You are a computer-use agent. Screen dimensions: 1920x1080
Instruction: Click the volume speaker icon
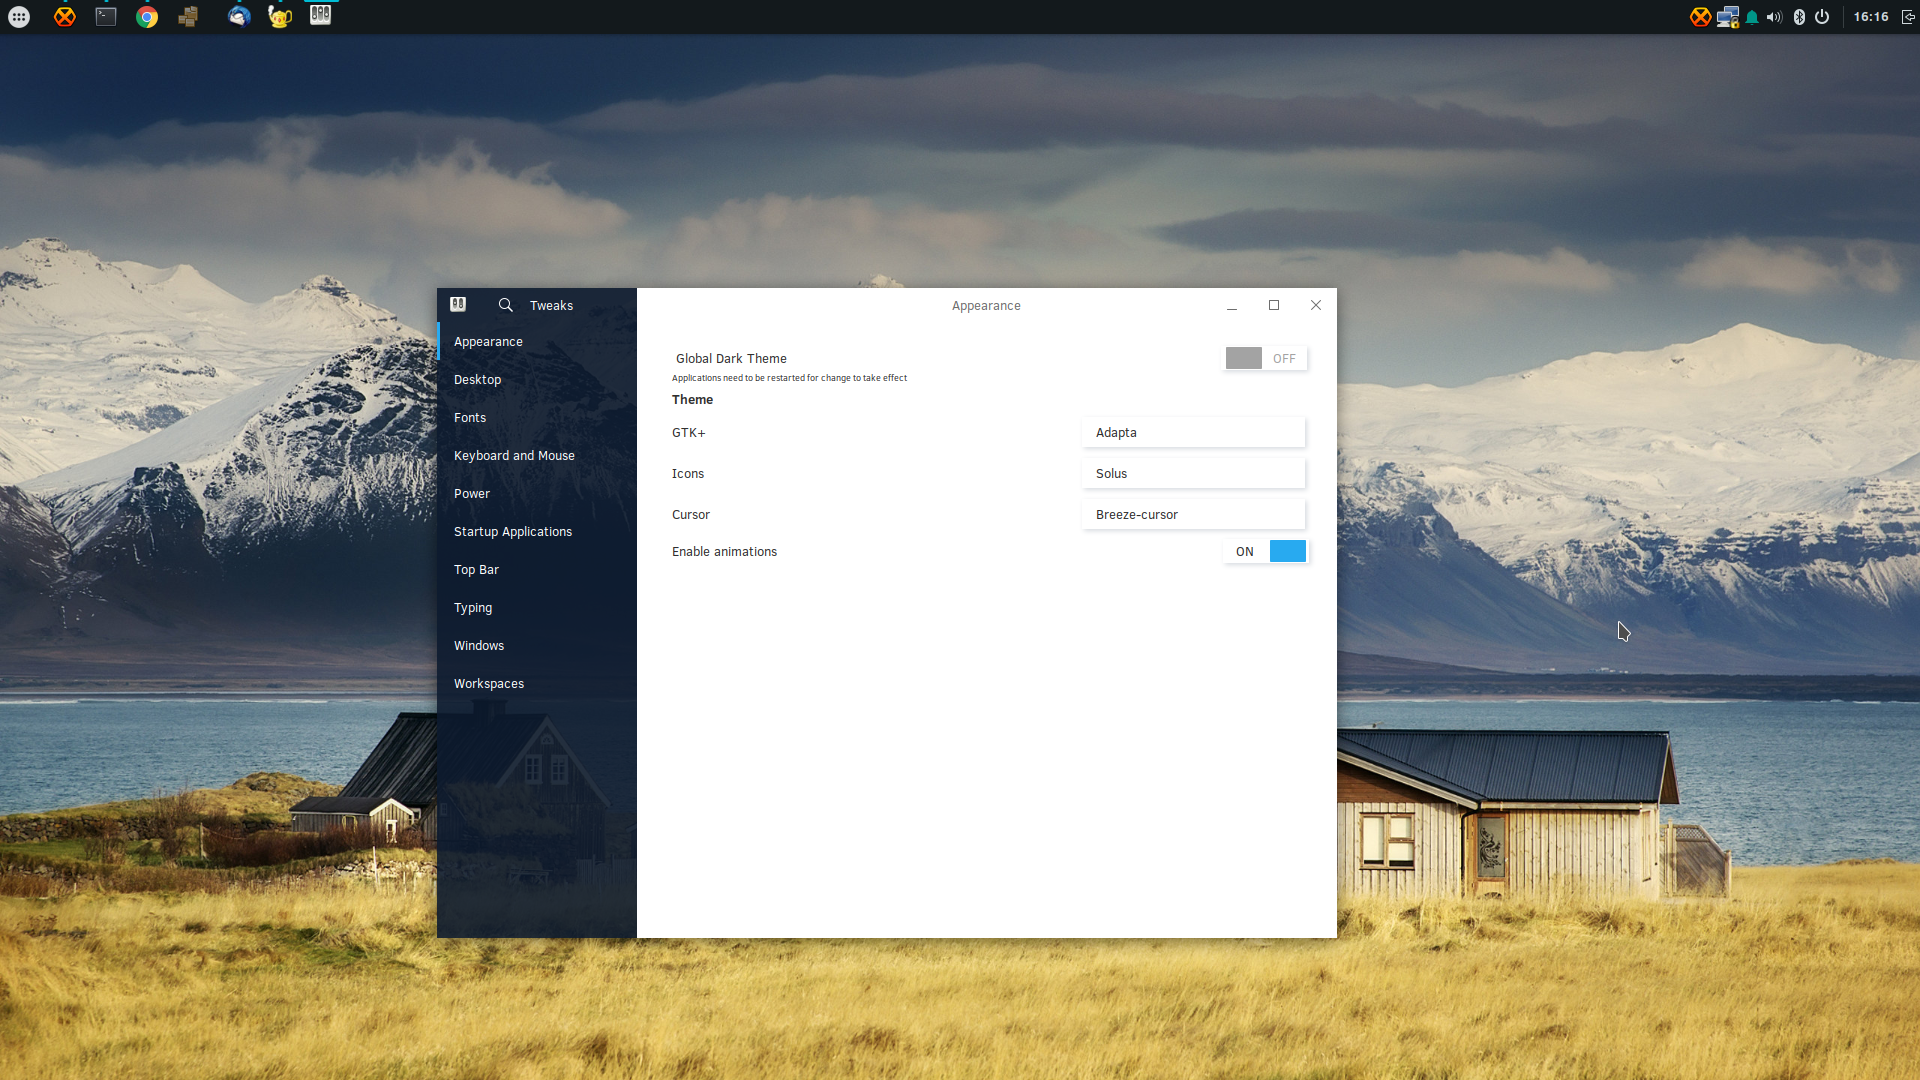pyautogui.click(x=1774, y=17)
